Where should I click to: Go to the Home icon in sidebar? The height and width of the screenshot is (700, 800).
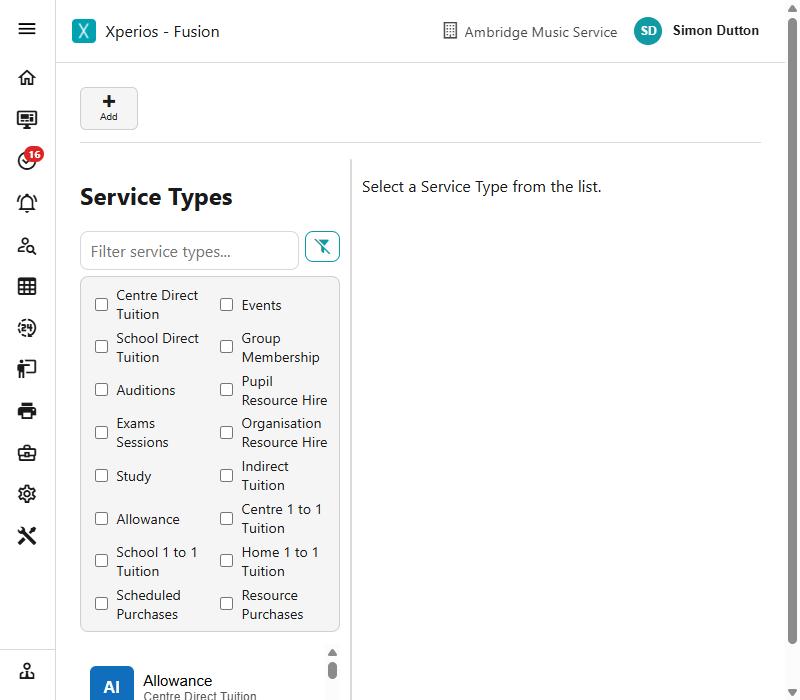27,78
